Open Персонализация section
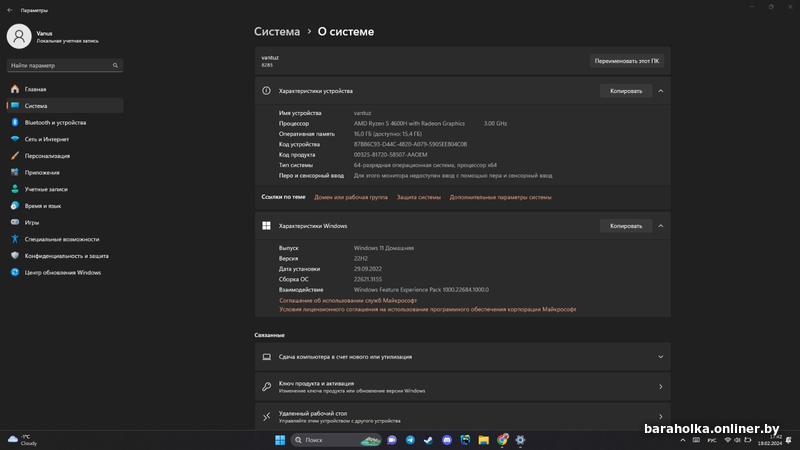Image resolution: width=800 pixels, height=450 pixels. pos(65,156)
